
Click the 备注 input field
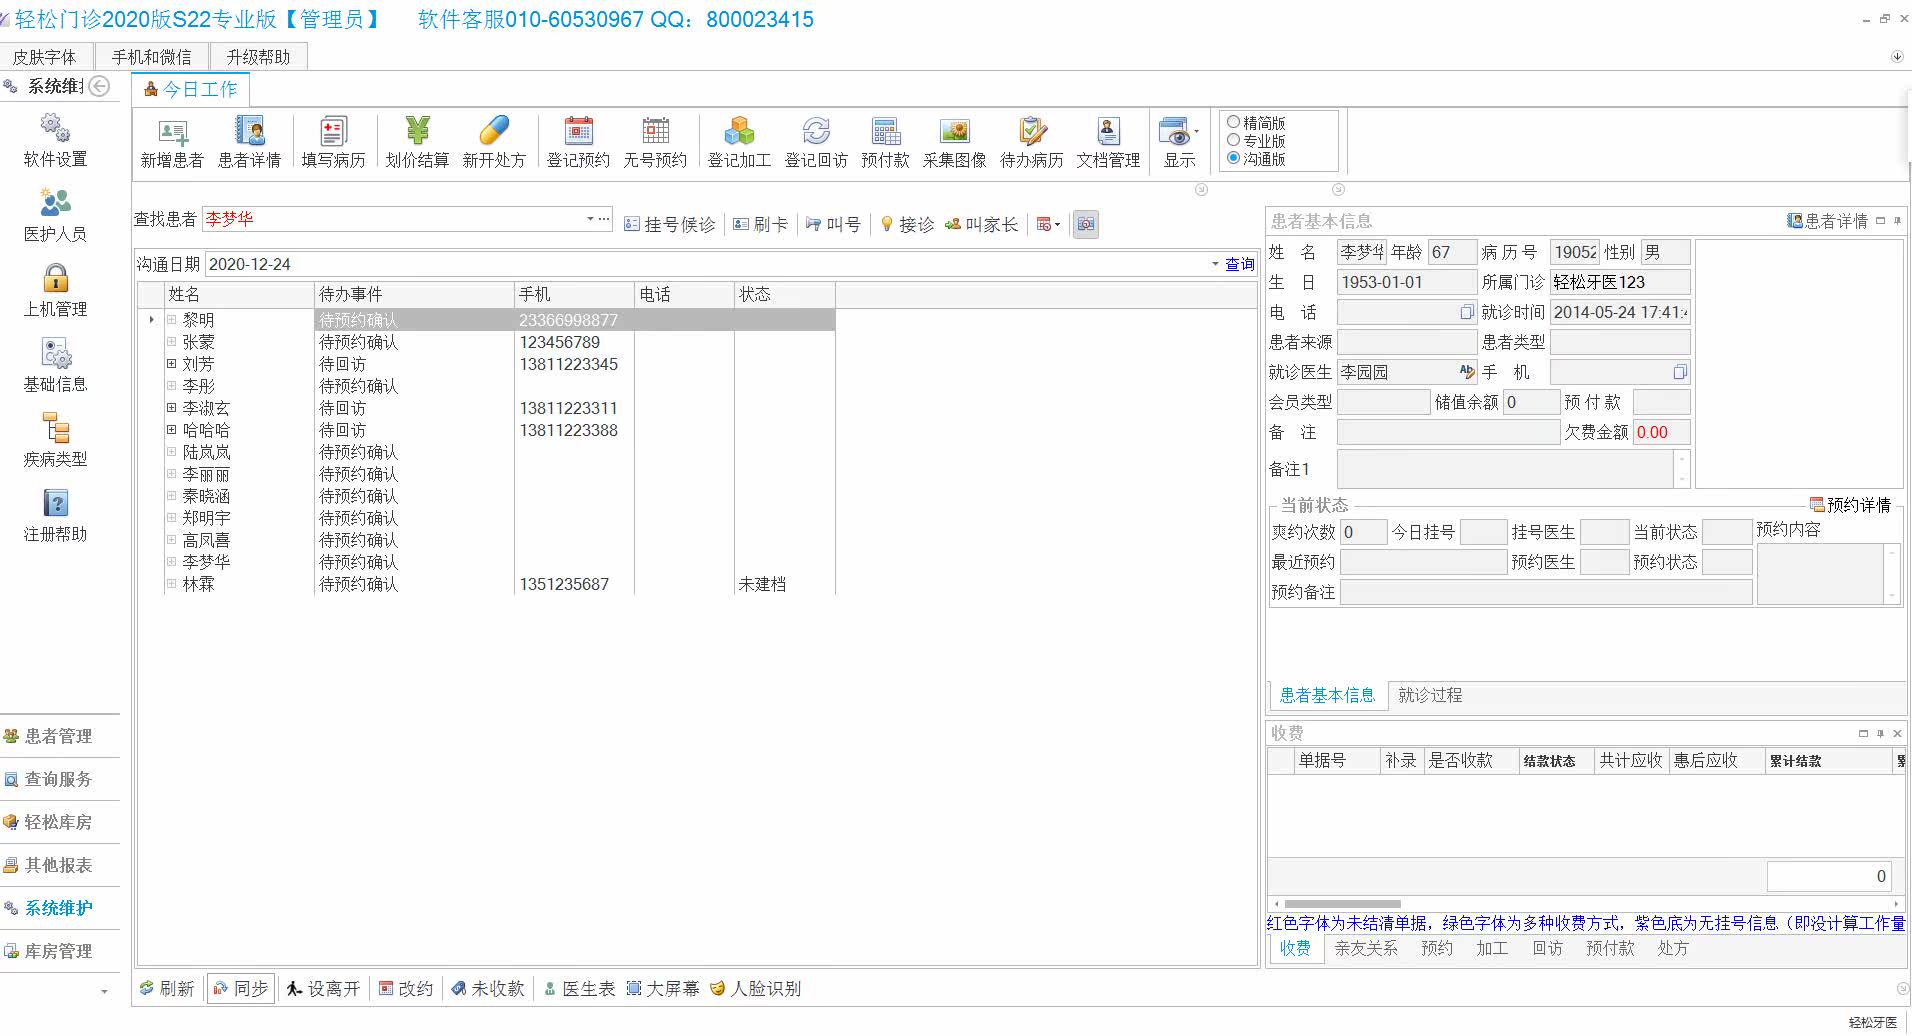tap(1448, 432)
